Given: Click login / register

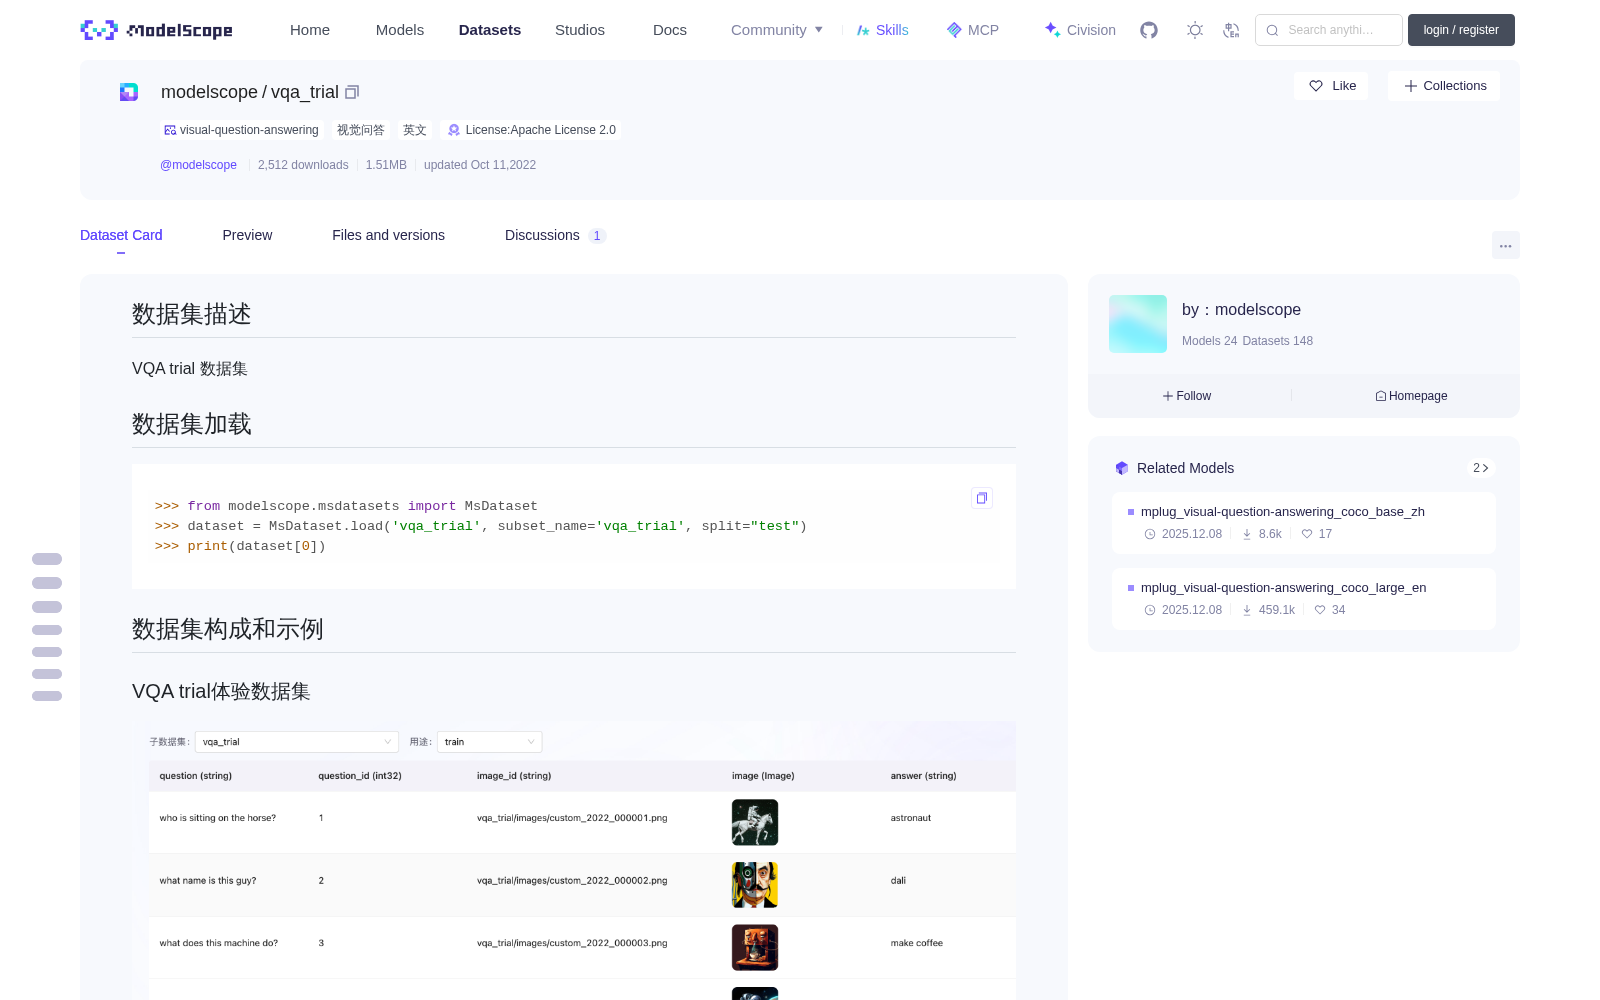Looking at the screenshot, I should click(x=1461, y=30).
